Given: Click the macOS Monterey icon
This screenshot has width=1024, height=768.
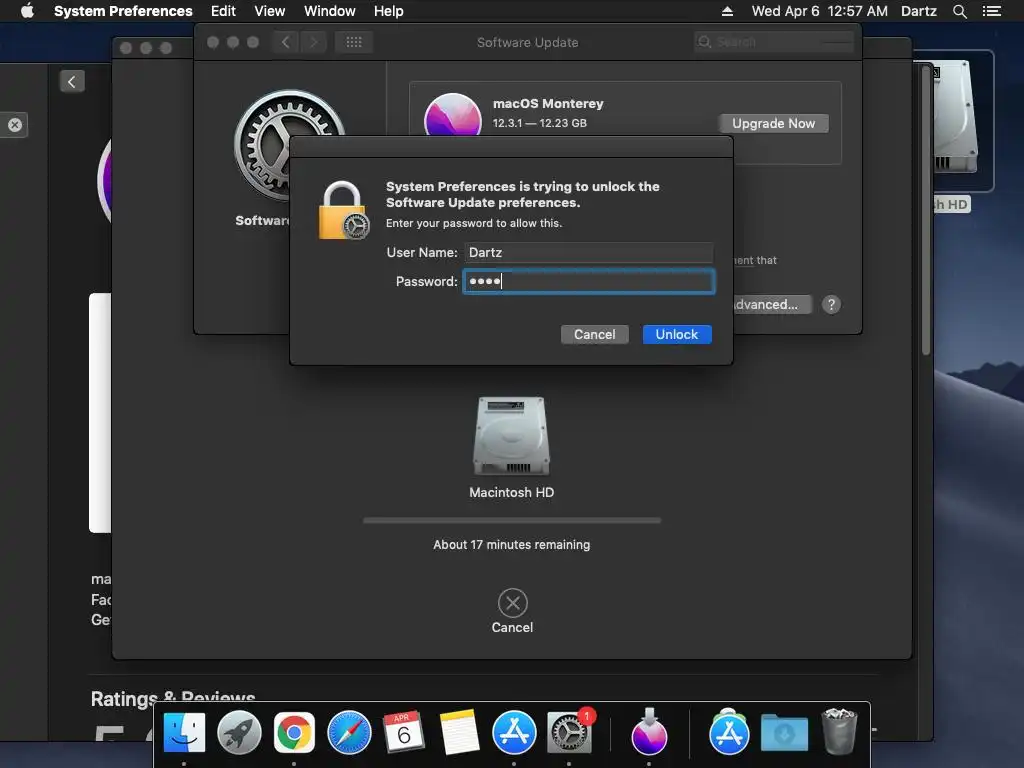Looking at the screenshot, I should pyautogui.click(x=453, y=116).
